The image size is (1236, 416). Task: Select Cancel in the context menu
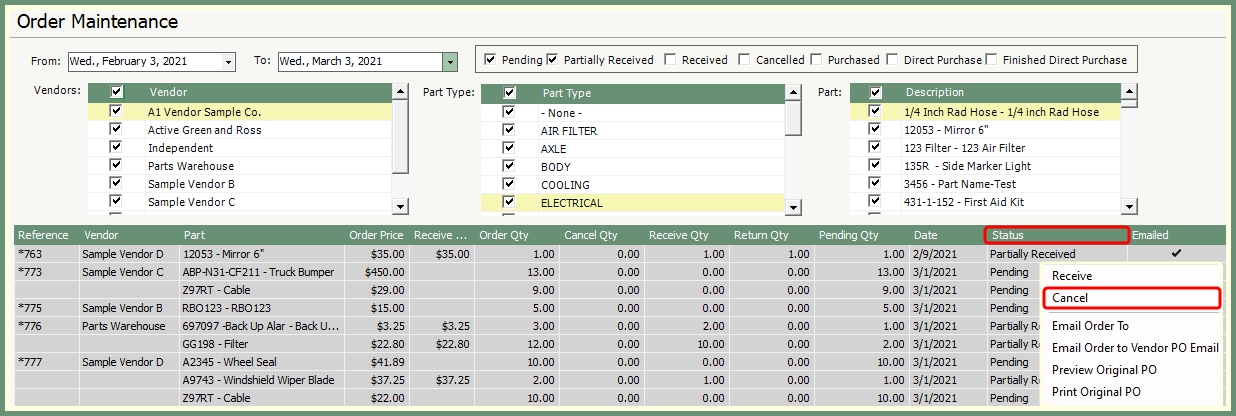(1130, 298)
